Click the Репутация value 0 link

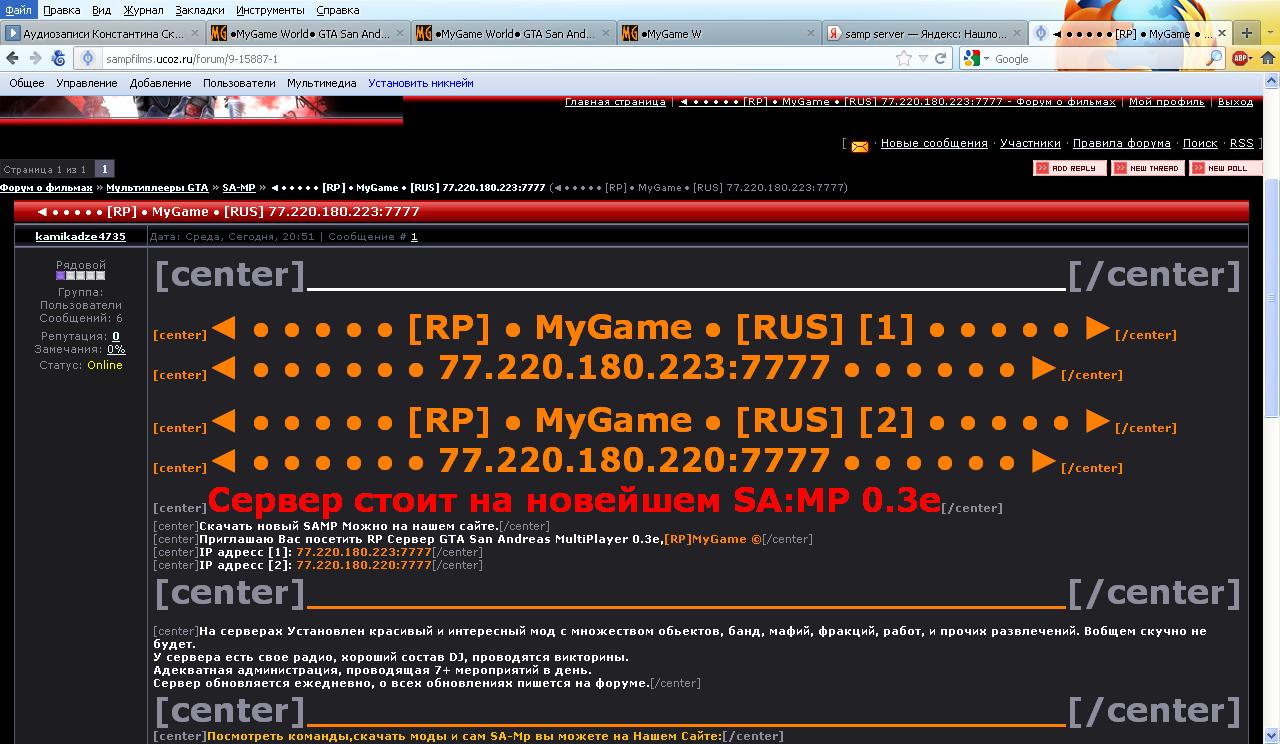pos(116,337)
